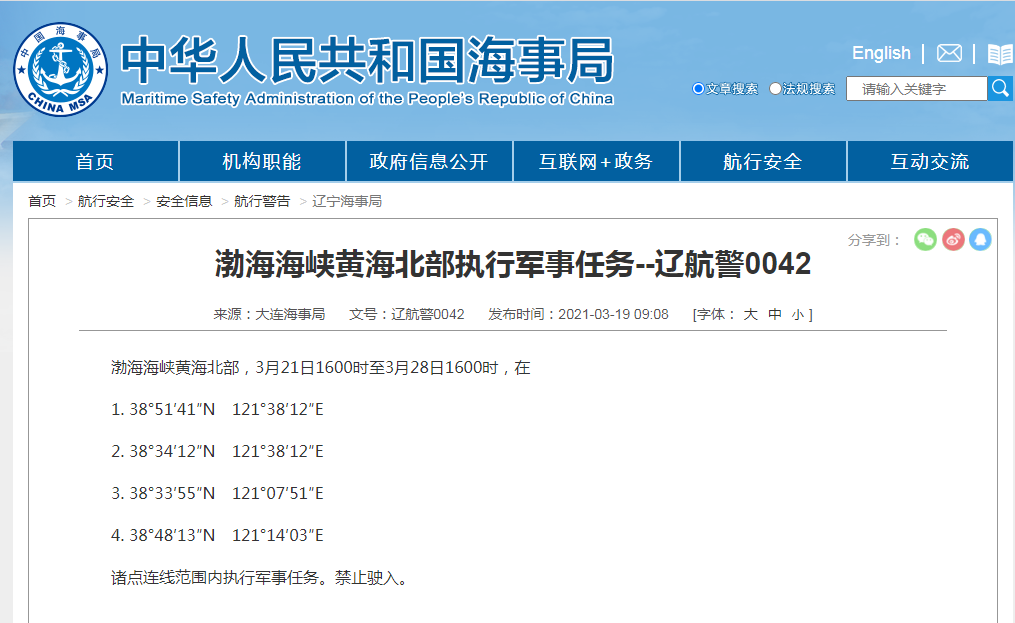Open 互联网+政务 navigation tab
The width and height of the screenshot is (1015, 623).
[596, 161]
